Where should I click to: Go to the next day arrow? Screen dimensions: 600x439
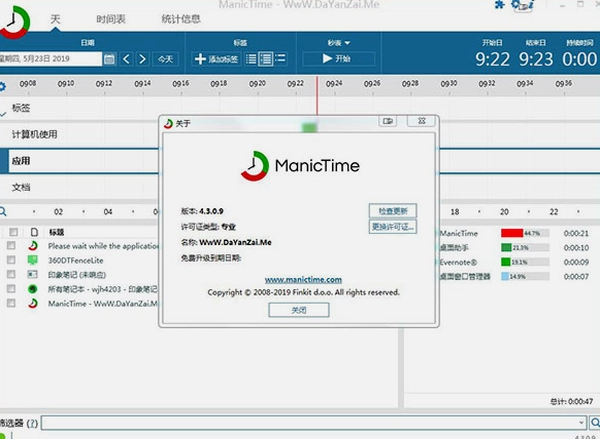pos(142,59)
